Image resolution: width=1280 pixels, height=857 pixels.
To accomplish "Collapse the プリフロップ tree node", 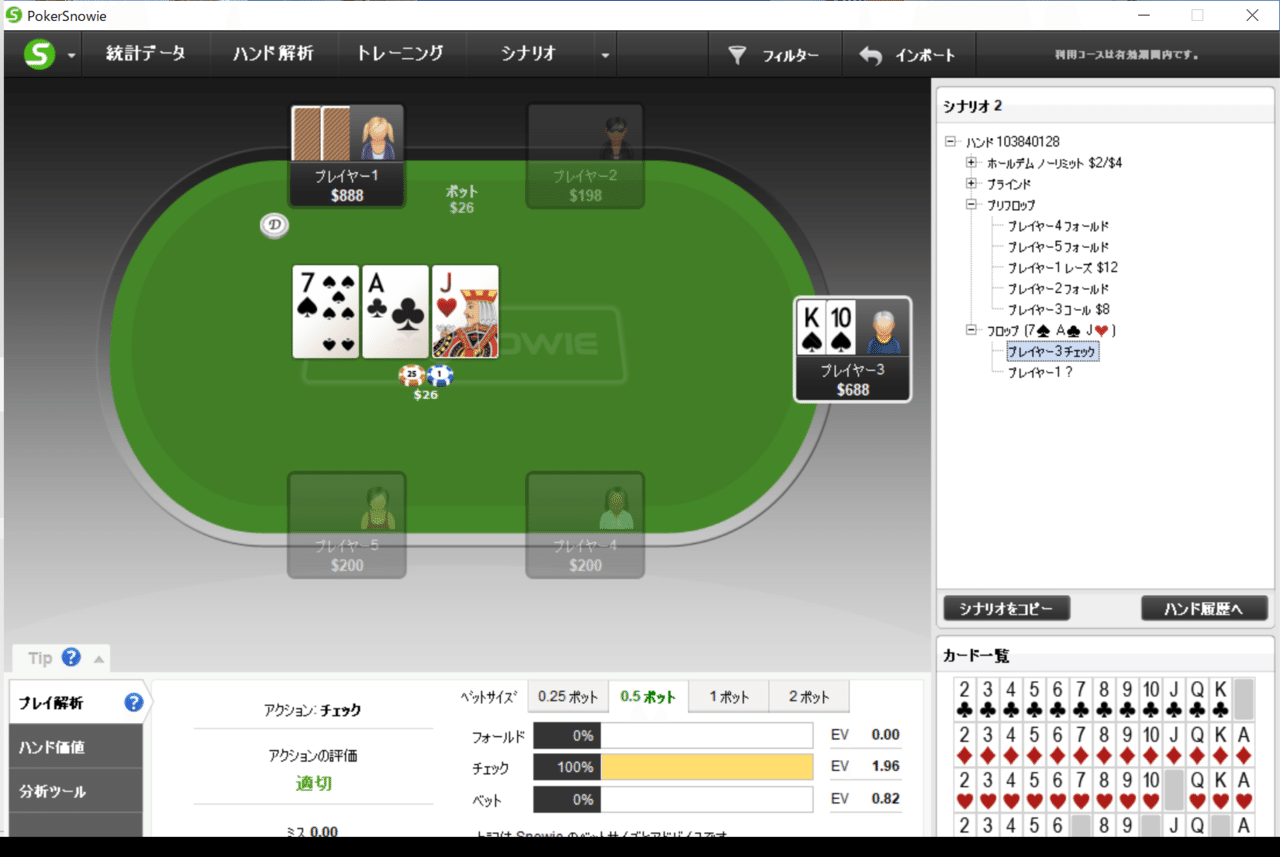I will coord(971,205).
